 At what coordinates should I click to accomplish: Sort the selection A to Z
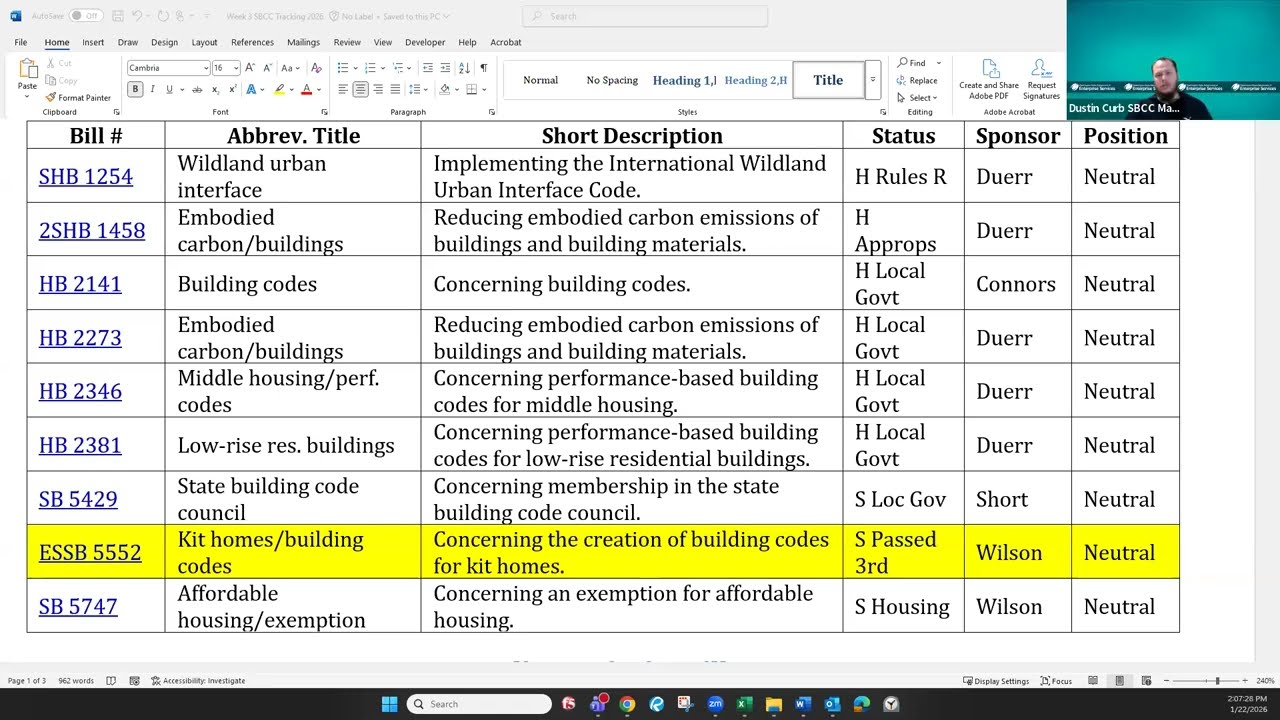click(464, 68)
